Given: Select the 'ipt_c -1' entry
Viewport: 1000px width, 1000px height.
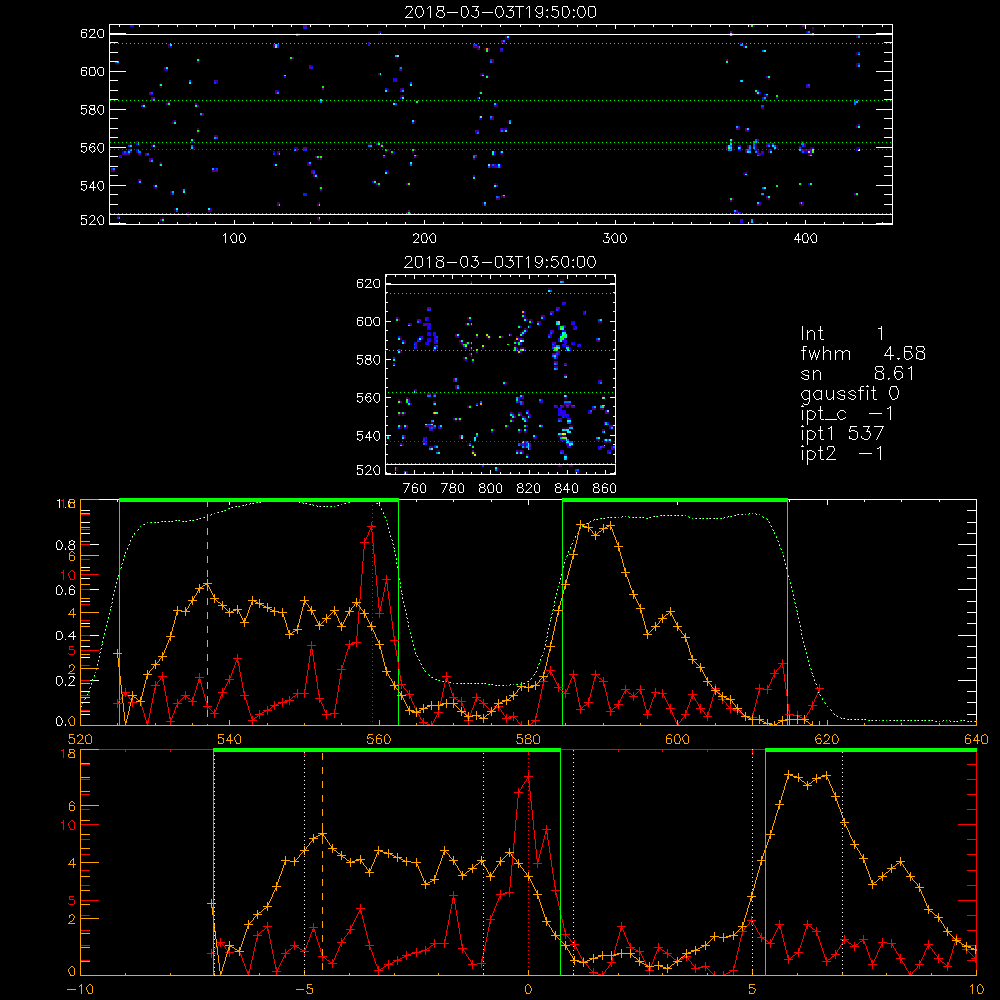Looking at the screenshot, I should pyautogui.click(x=847, y=415).
